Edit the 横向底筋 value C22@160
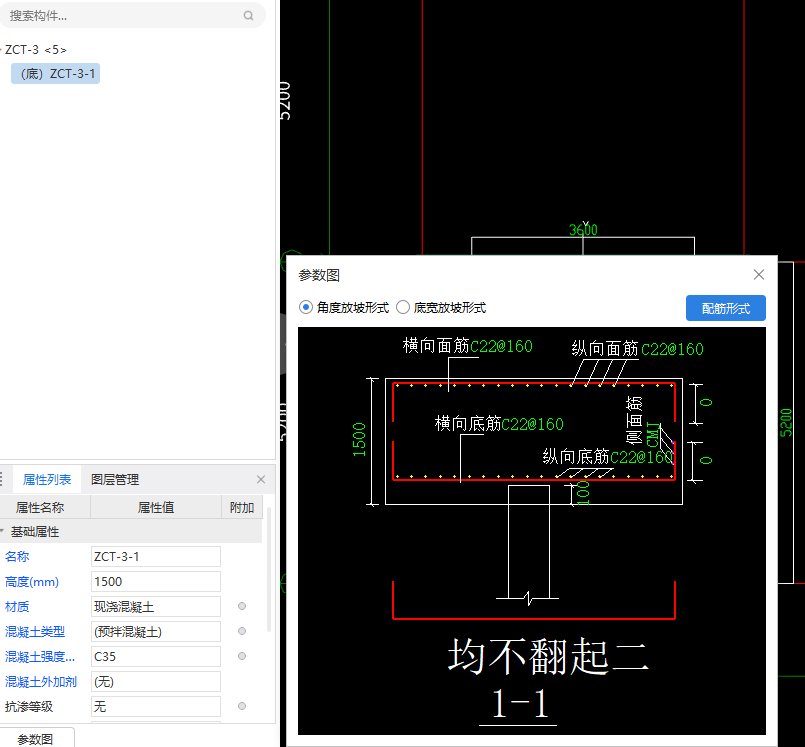This screenshot has height=747, width=805. point(532,424)
